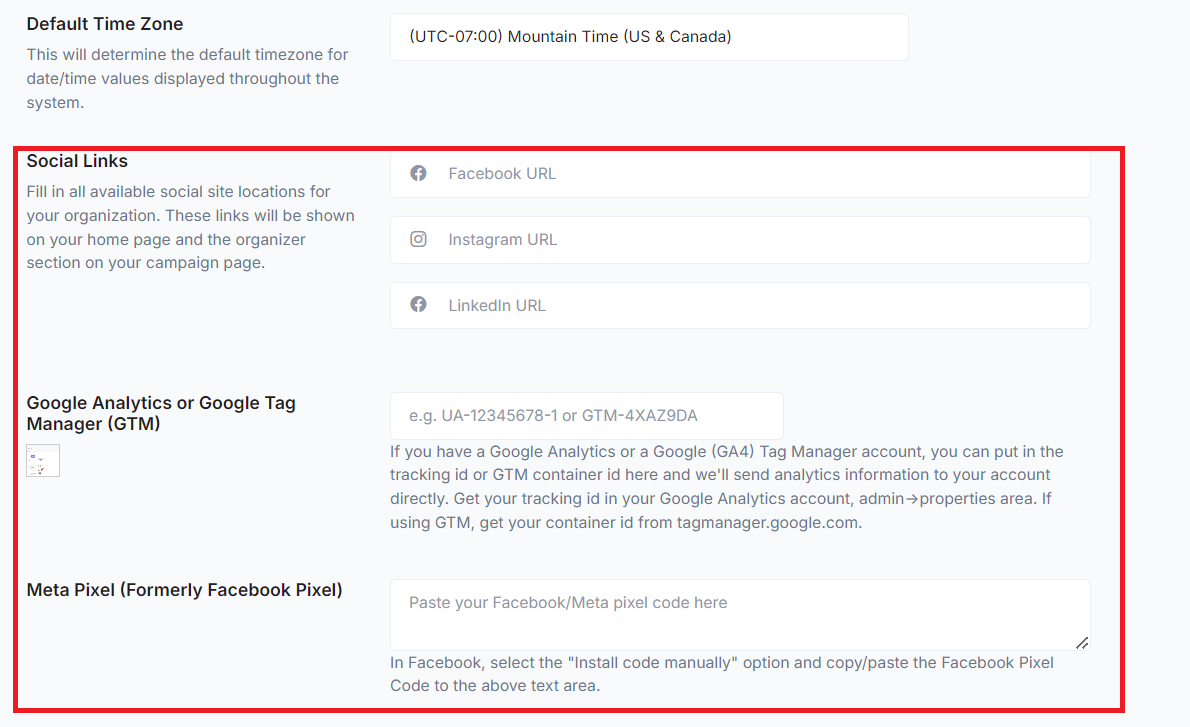Click the Google Analytics tracking ID field
The width and height of the screenshot is (1190, 727).
(x=587, y=416)
